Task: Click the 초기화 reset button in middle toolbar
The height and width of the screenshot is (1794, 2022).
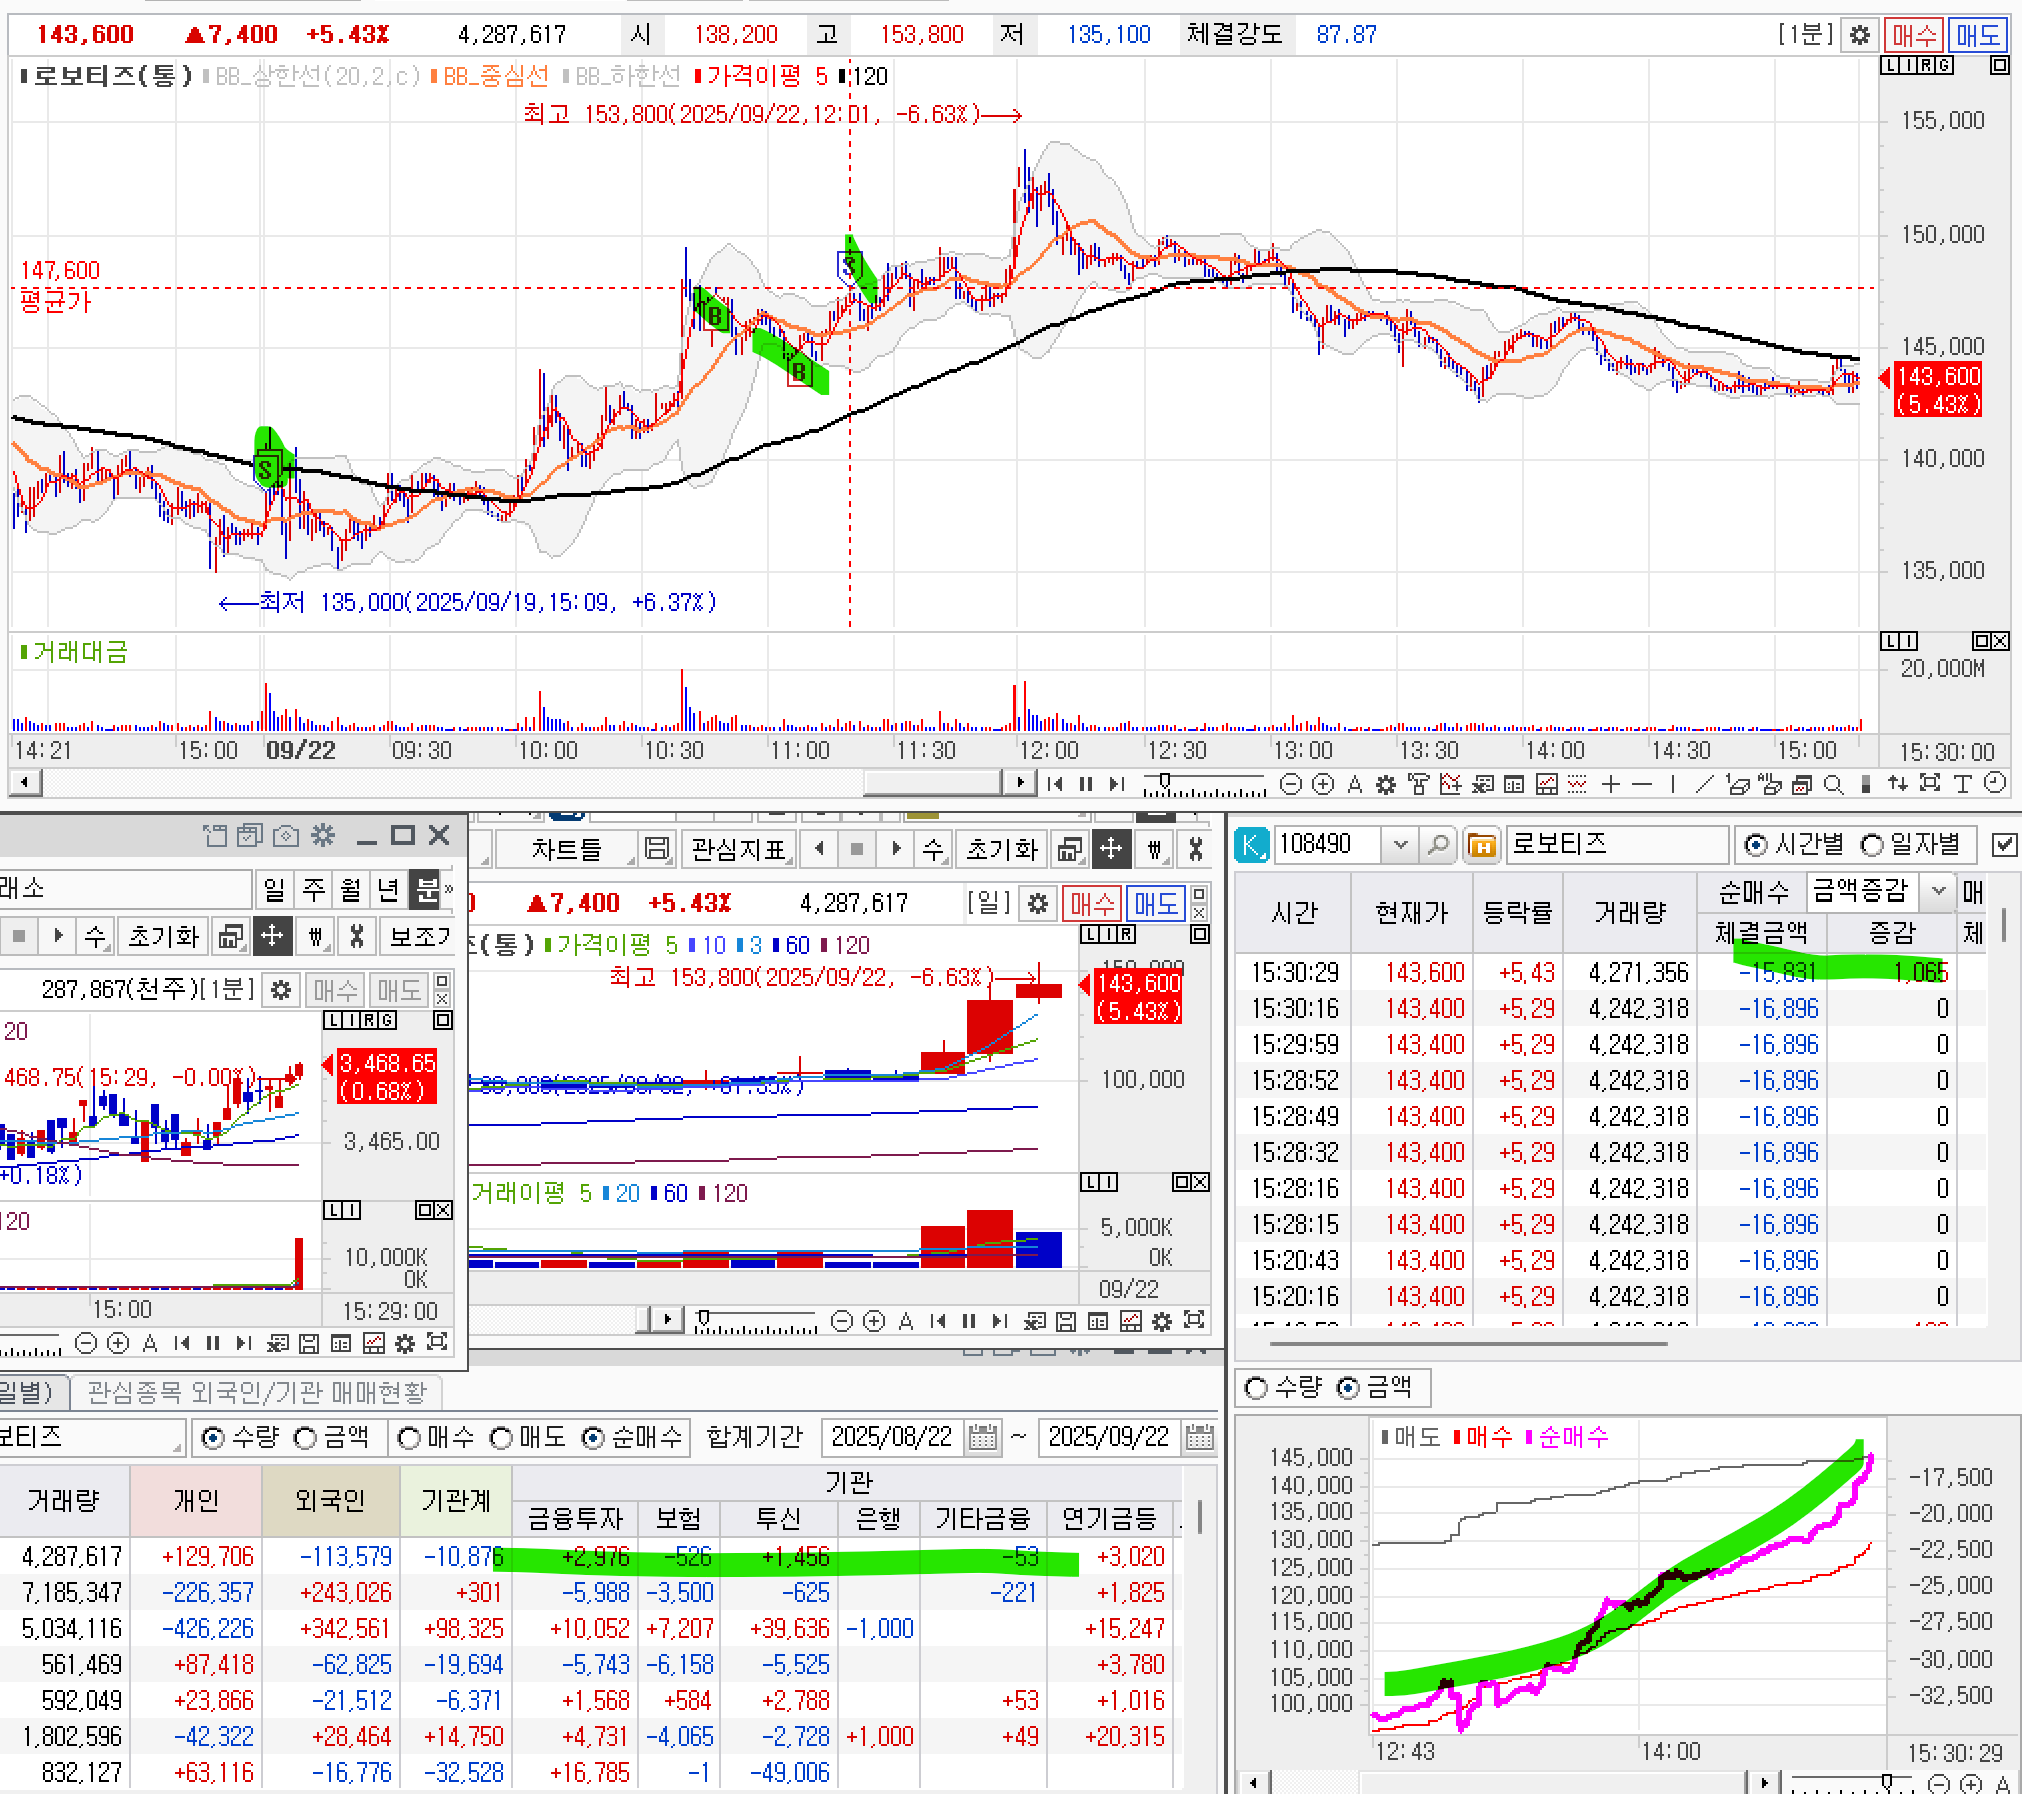Action: click(1001, 850)
